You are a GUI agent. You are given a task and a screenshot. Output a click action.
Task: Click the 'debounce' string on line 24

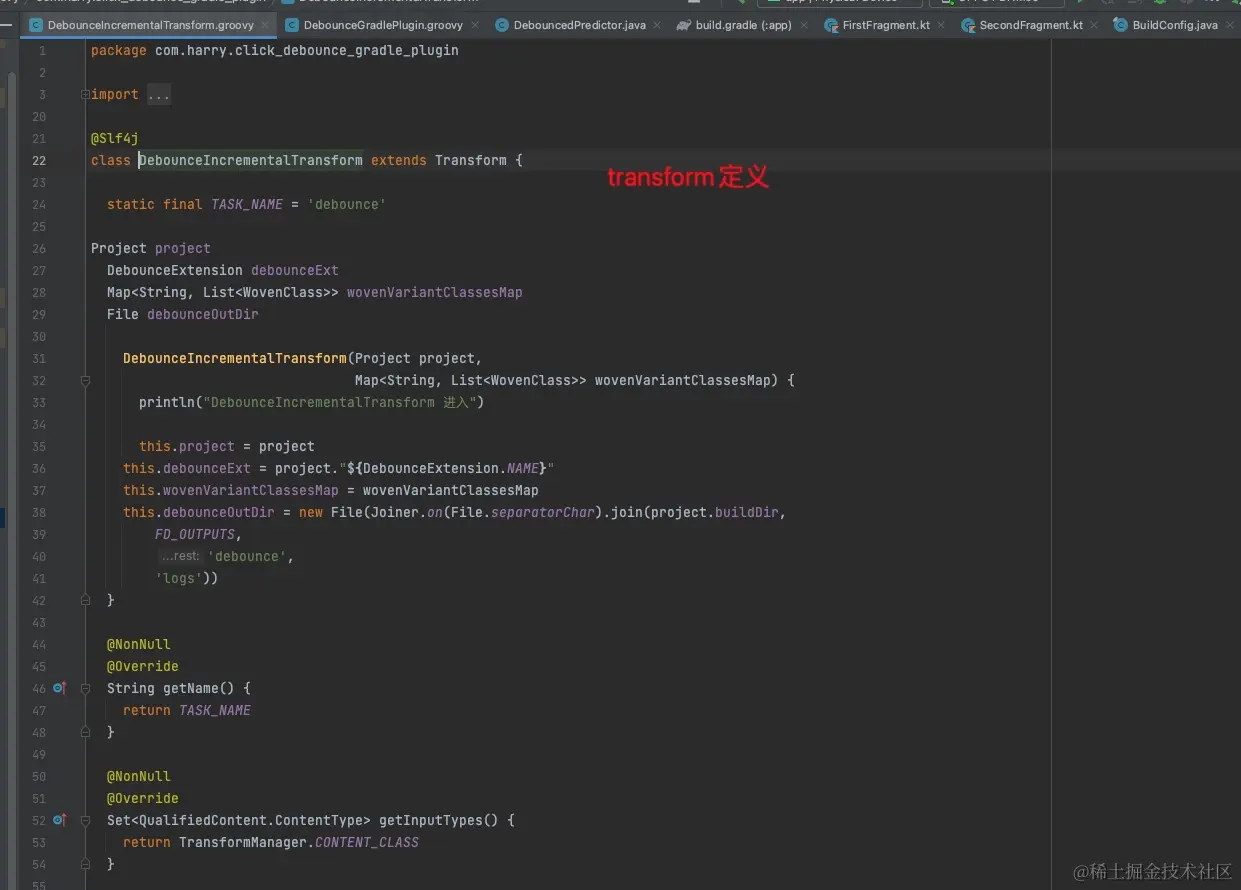tap(347, 204)
